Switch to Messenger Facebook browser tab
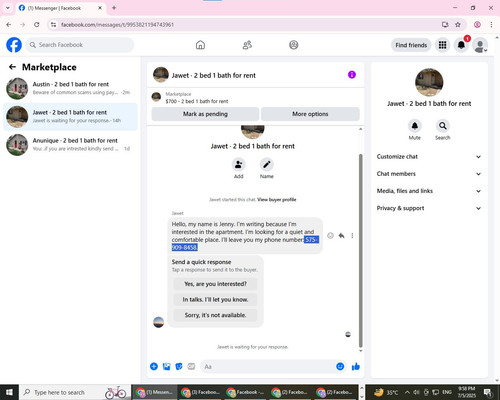This screenshot has width=500, height=400. tap(61, 8)
